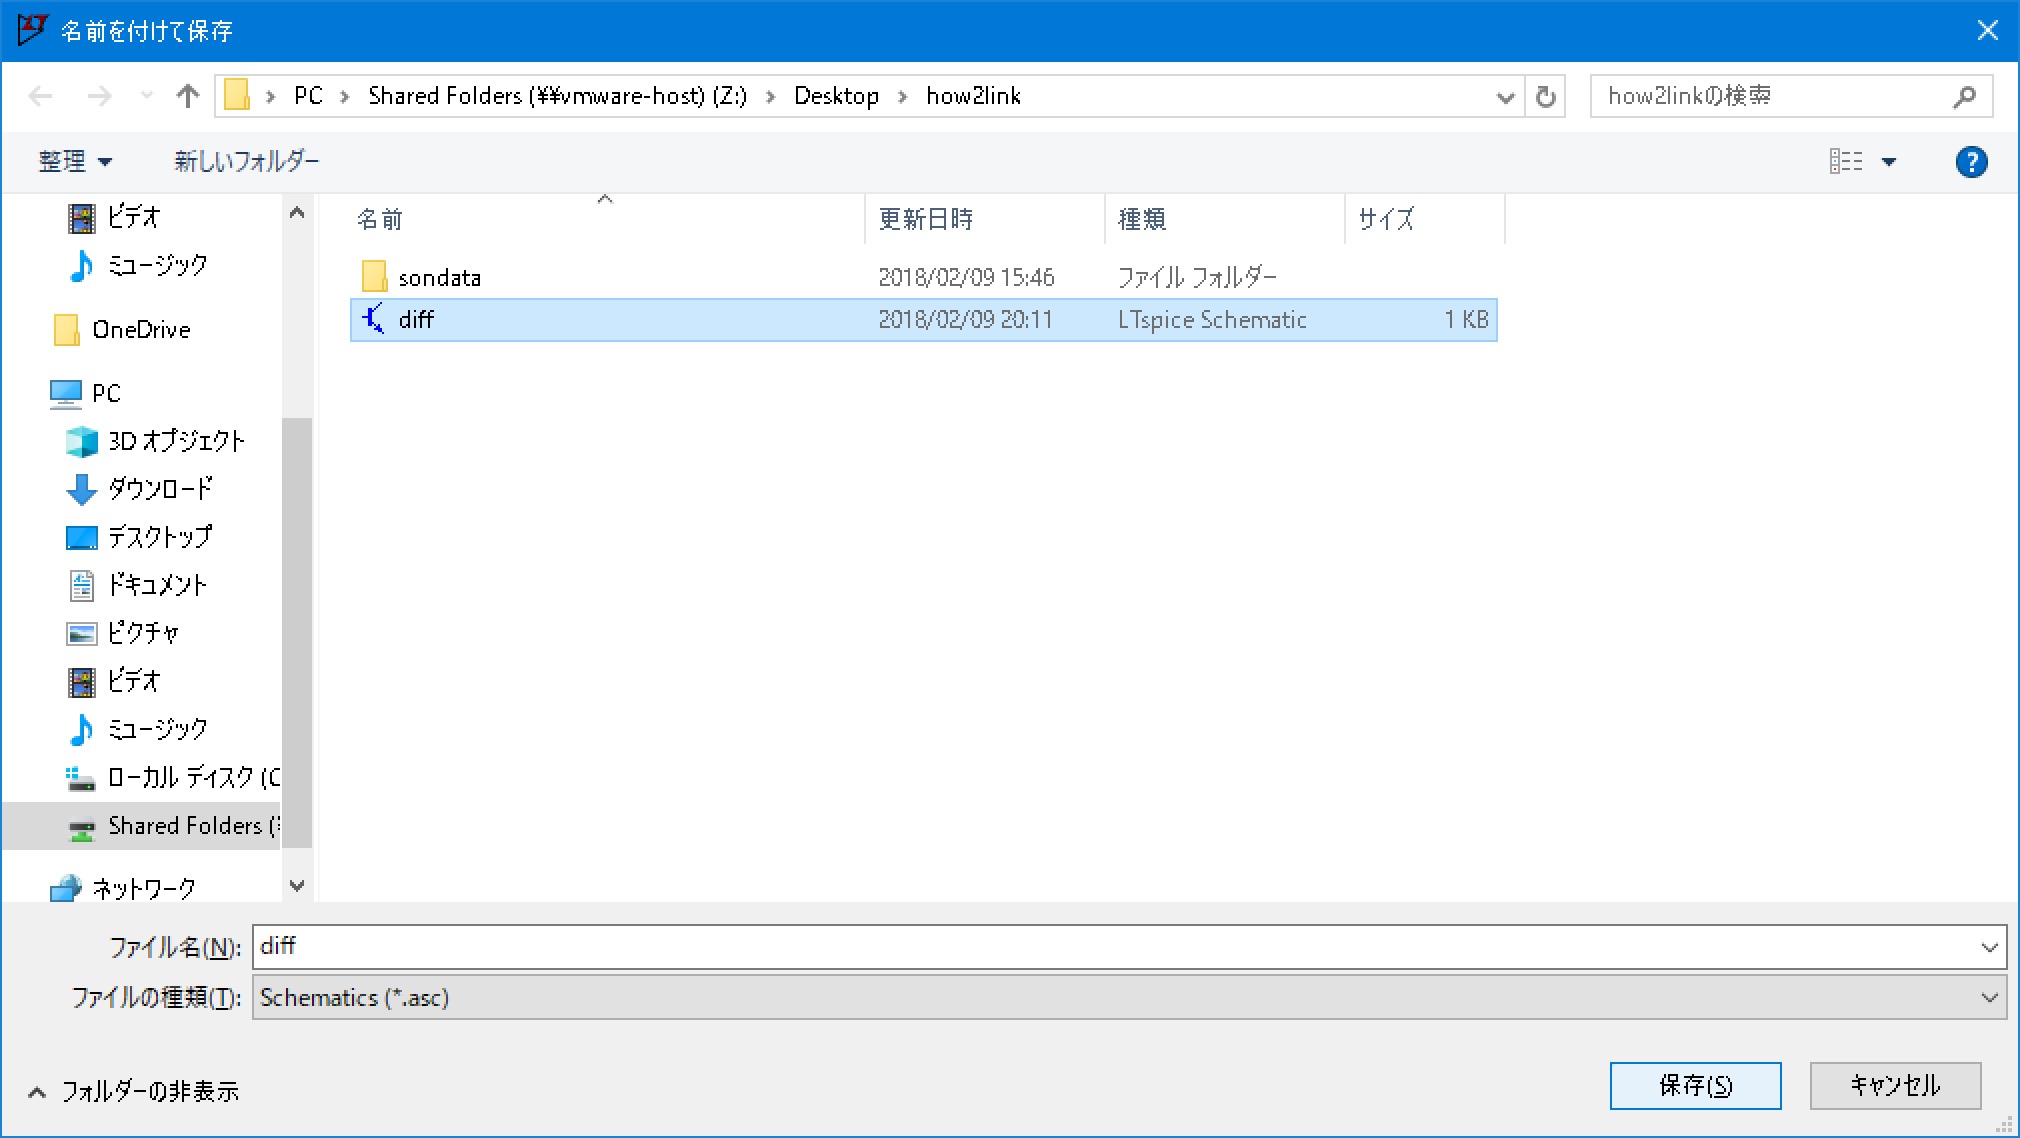Screen dimensions: 2020x1138
Task: Expand the file name dropdown arrow
Action: 1989,947
